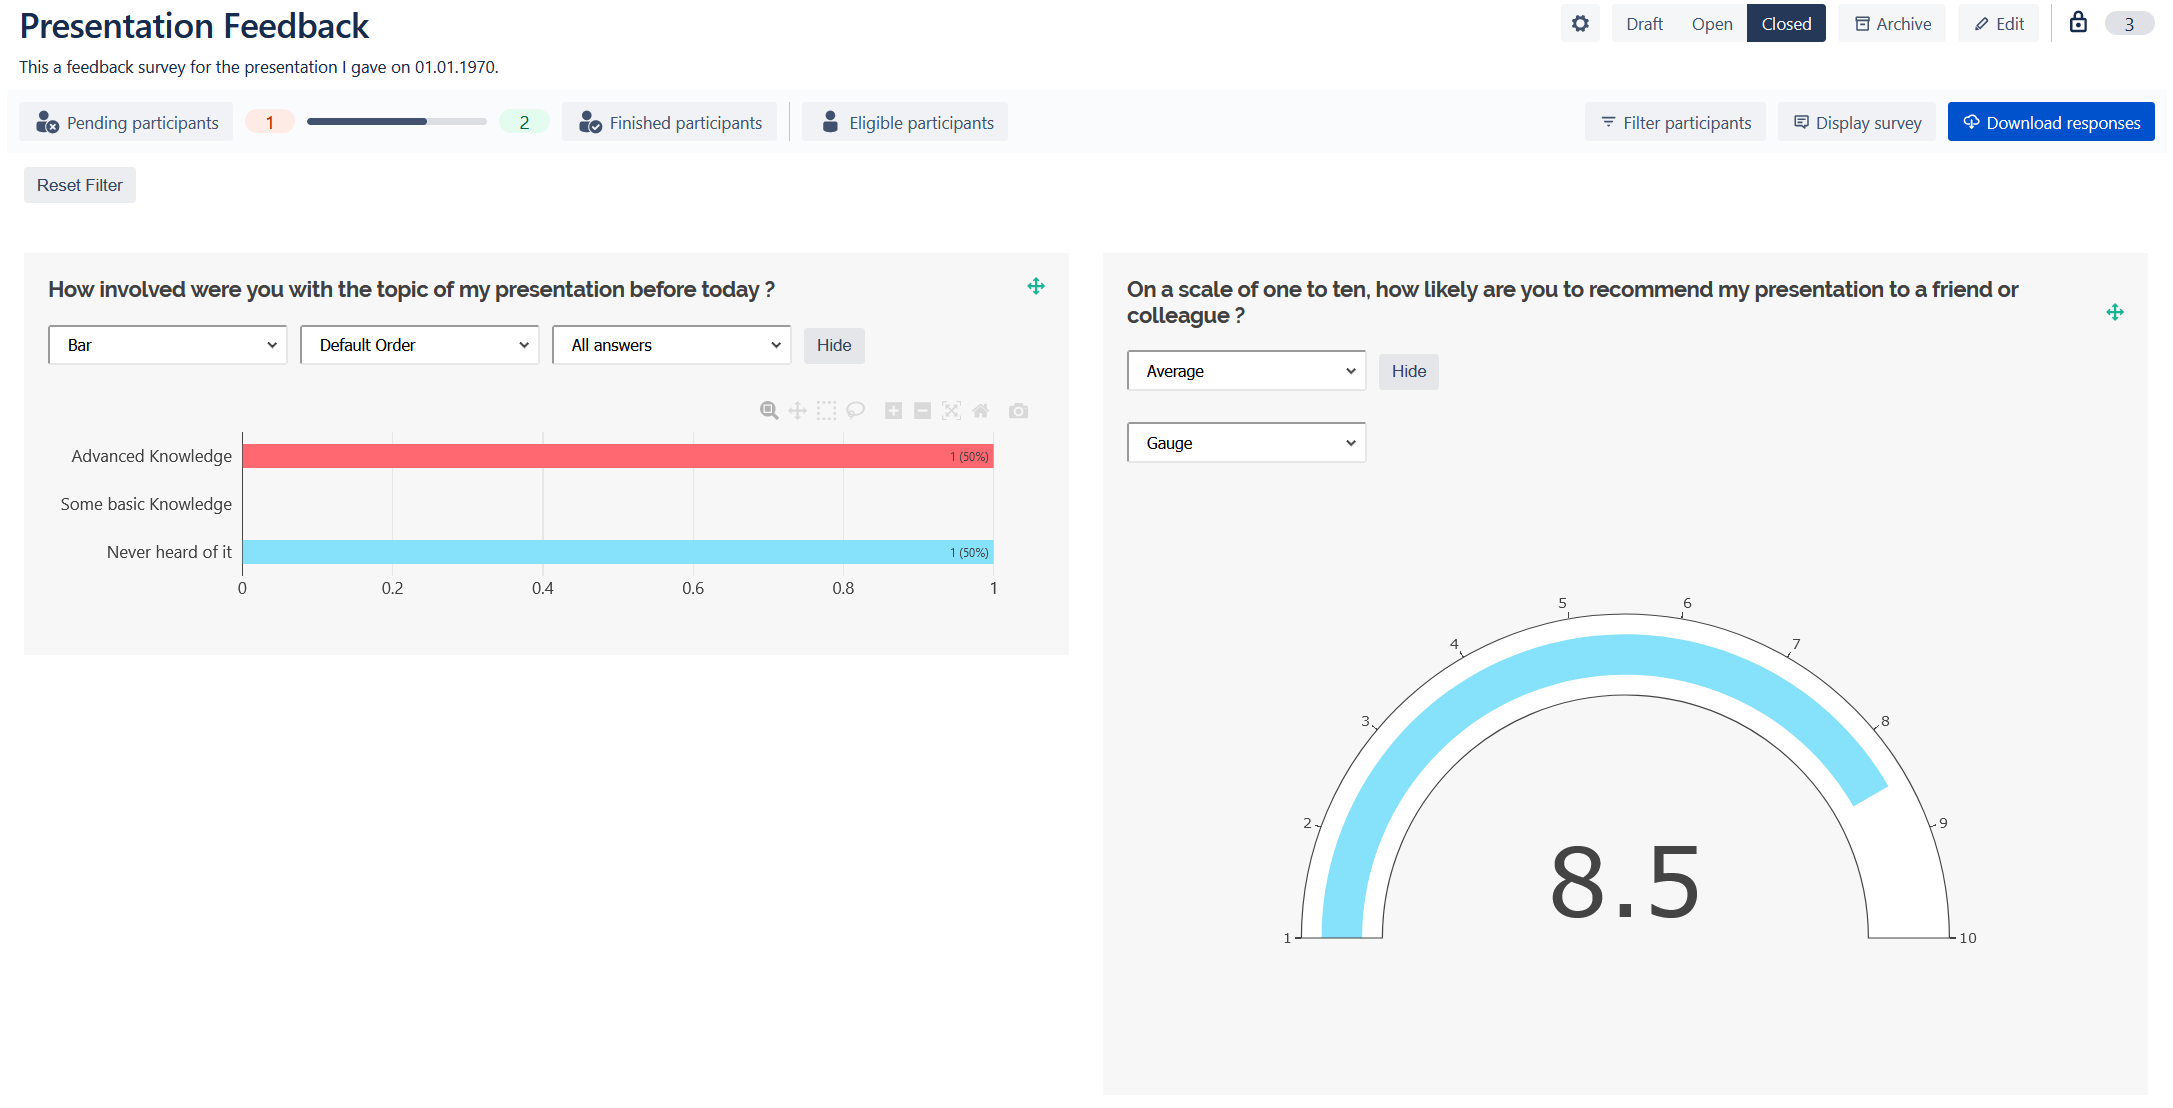Show Pending participants list
The image size is (2173, 1108).
(x=127, y=122)
